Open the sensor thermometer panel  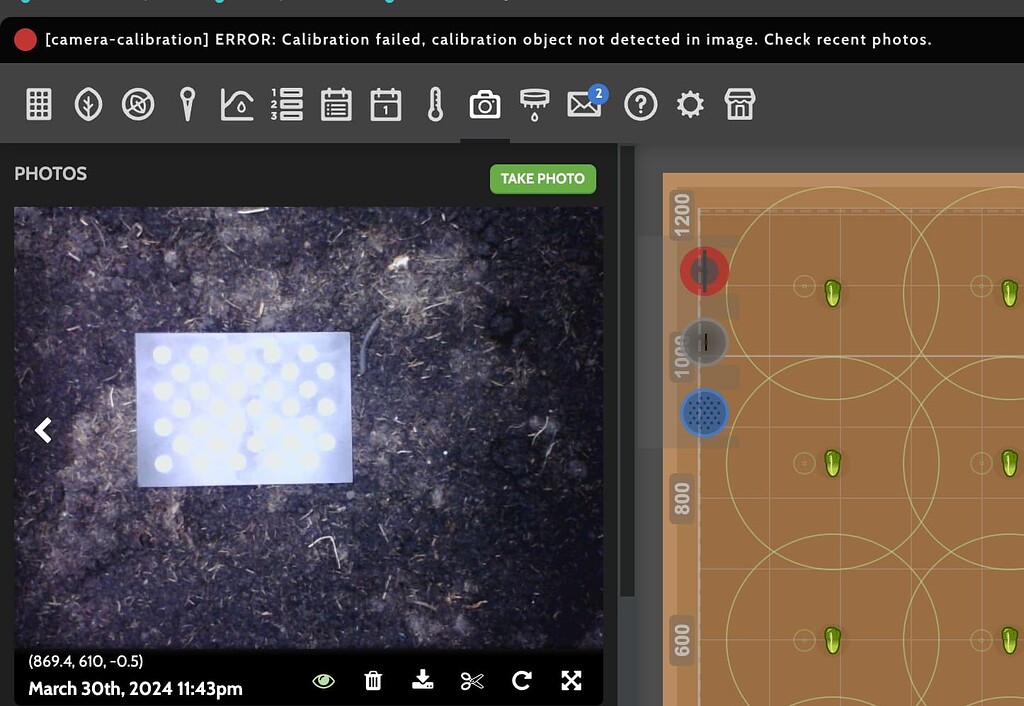point(437,103)
